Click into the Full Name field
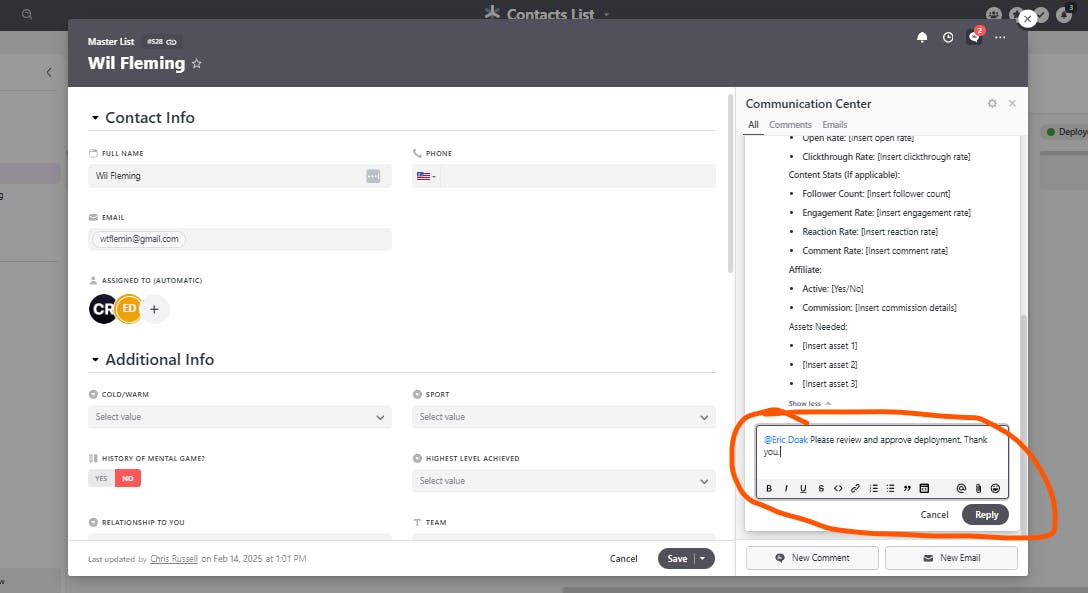Image resolution: width=1088 pixels, height=593 pixels. pyautogui.click(x=239, y=176)
